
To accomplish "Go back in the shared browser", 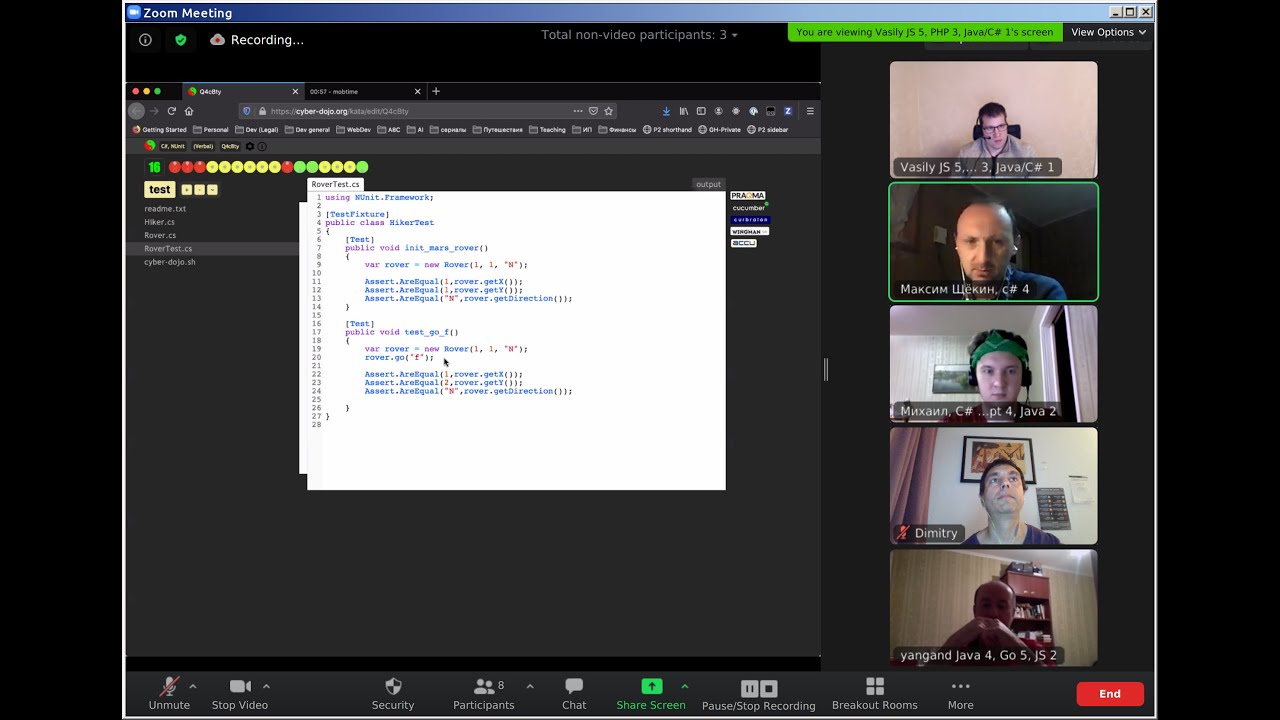I will click(x=137, y=111).
